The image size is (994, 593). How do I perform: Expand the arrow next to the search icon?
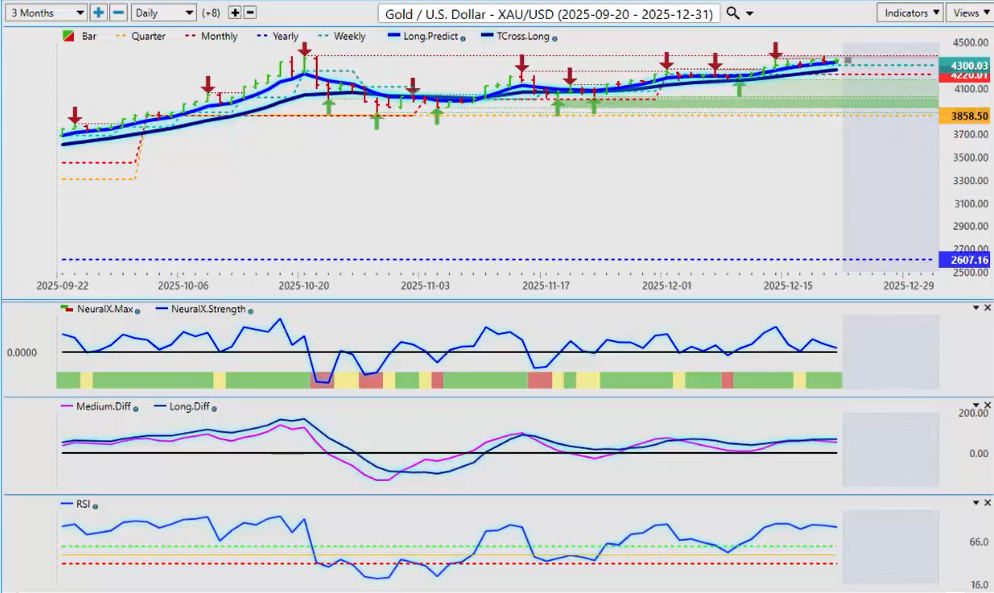750,13
